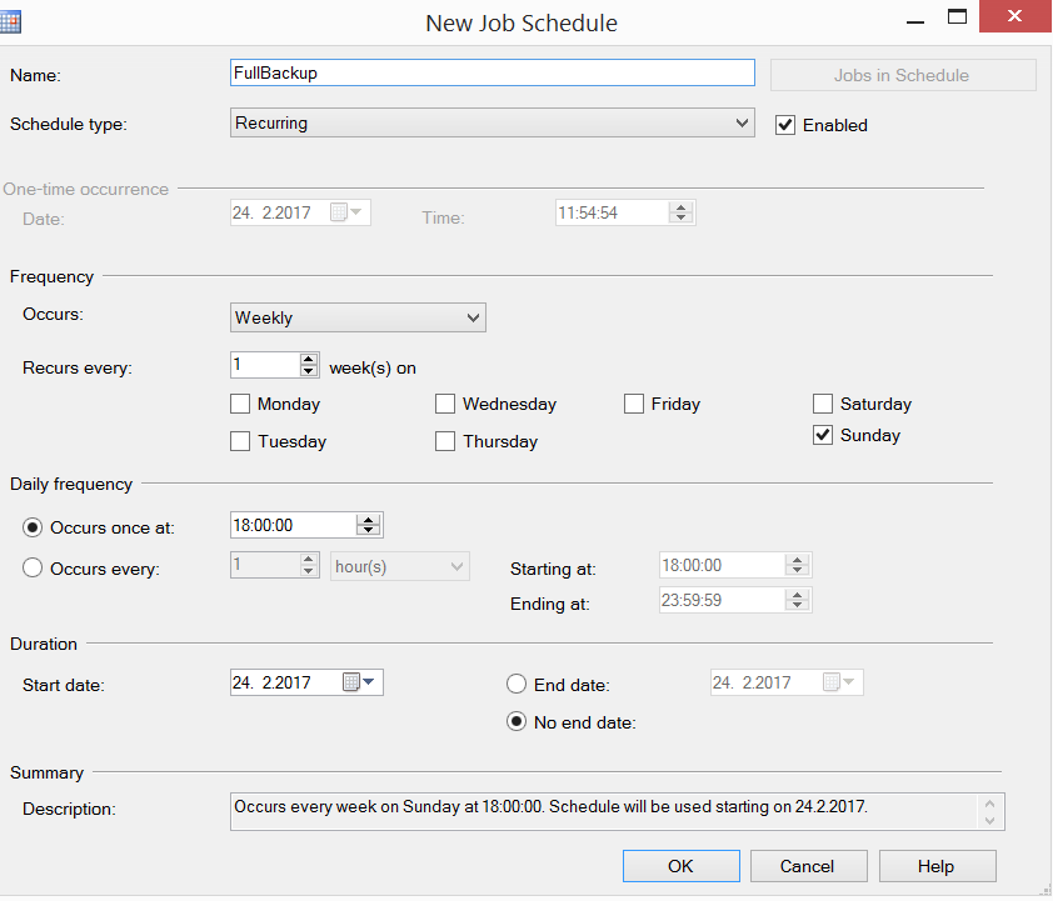Cancel the new job schedule

click(808, 865)
